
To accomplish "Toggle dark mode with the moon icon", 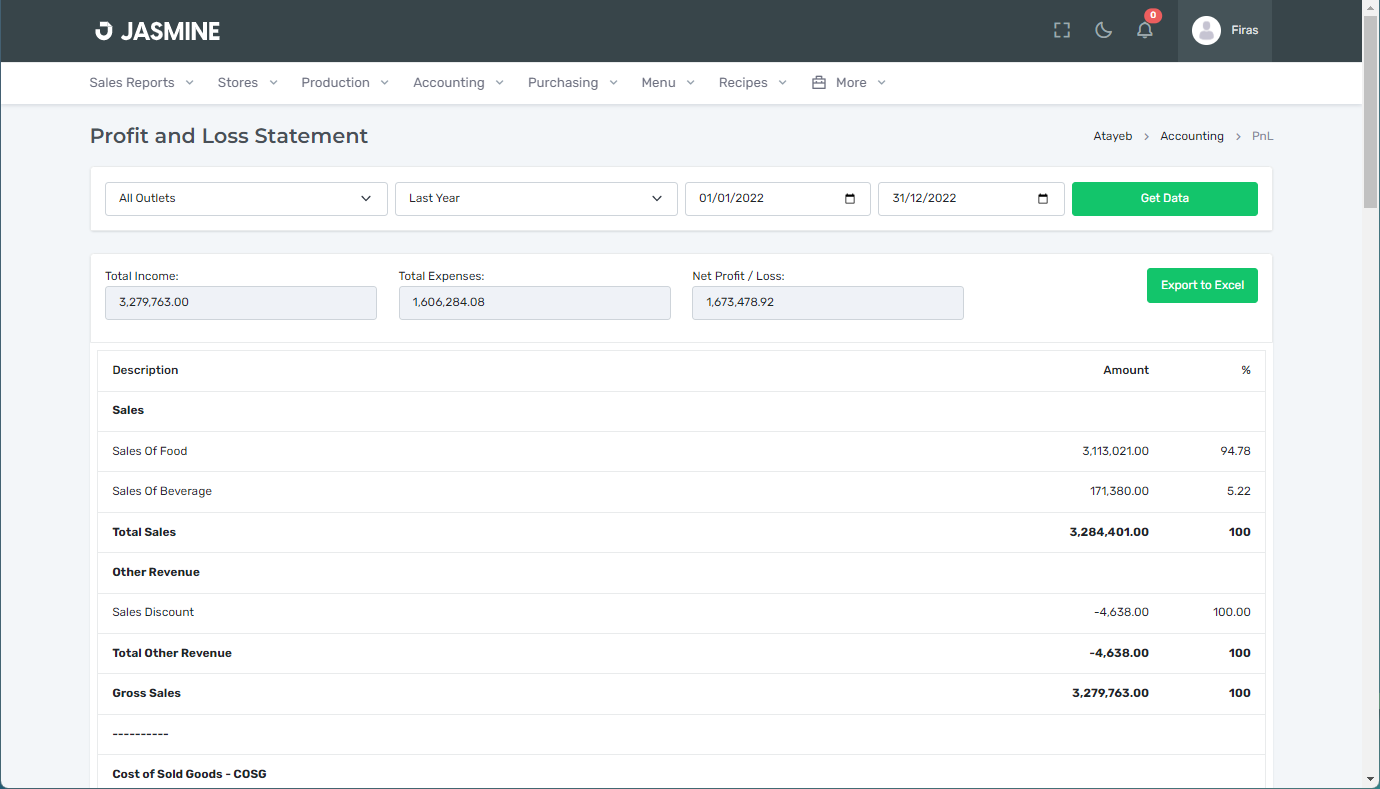I will (x=1104, y=31).
